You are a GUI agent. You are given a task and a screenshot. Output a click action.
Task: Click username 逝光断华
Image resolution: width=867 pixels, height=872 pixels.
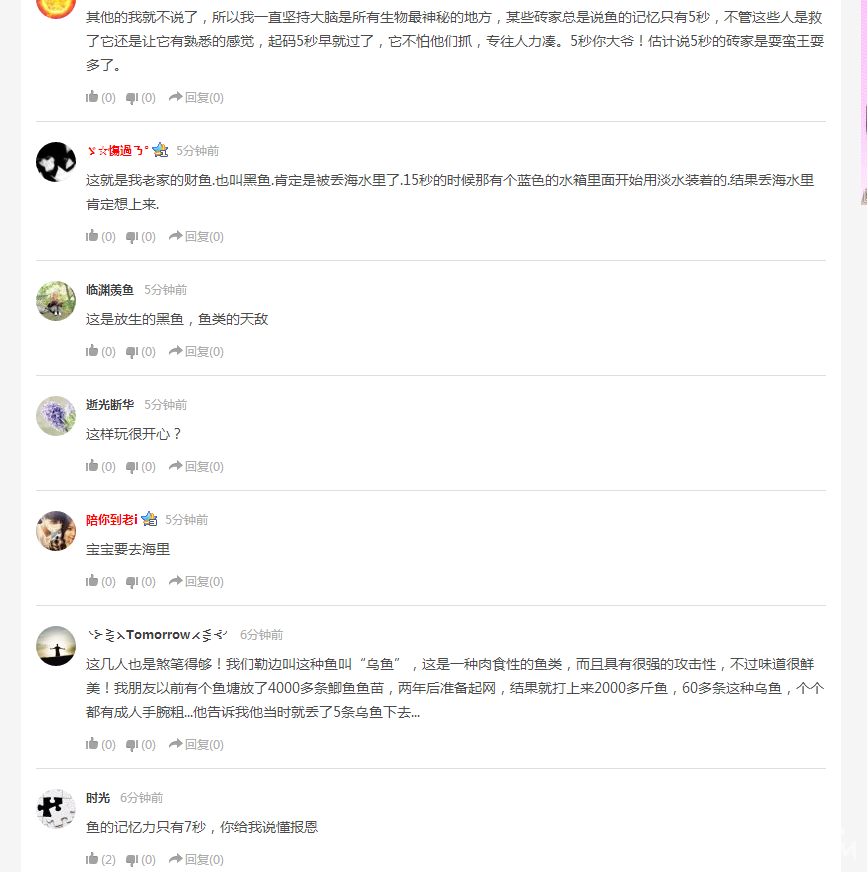point(110,405)
